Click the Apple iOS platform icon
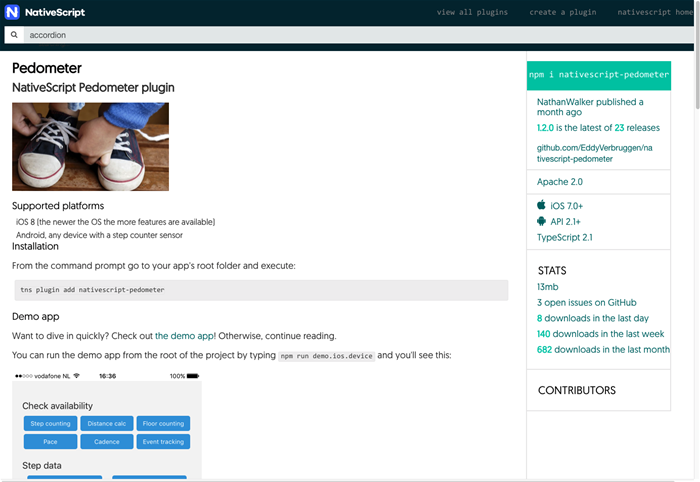 [x=541, y=205]
